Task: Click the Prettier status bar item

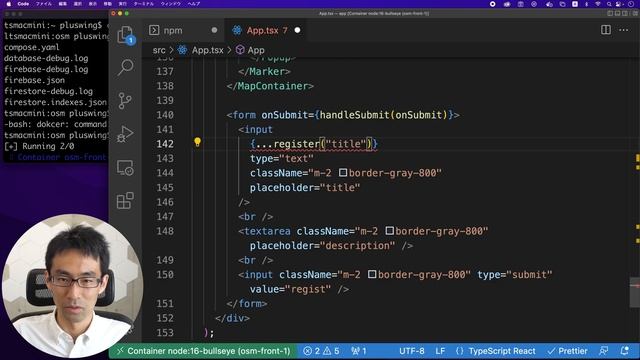Action: 568,351
